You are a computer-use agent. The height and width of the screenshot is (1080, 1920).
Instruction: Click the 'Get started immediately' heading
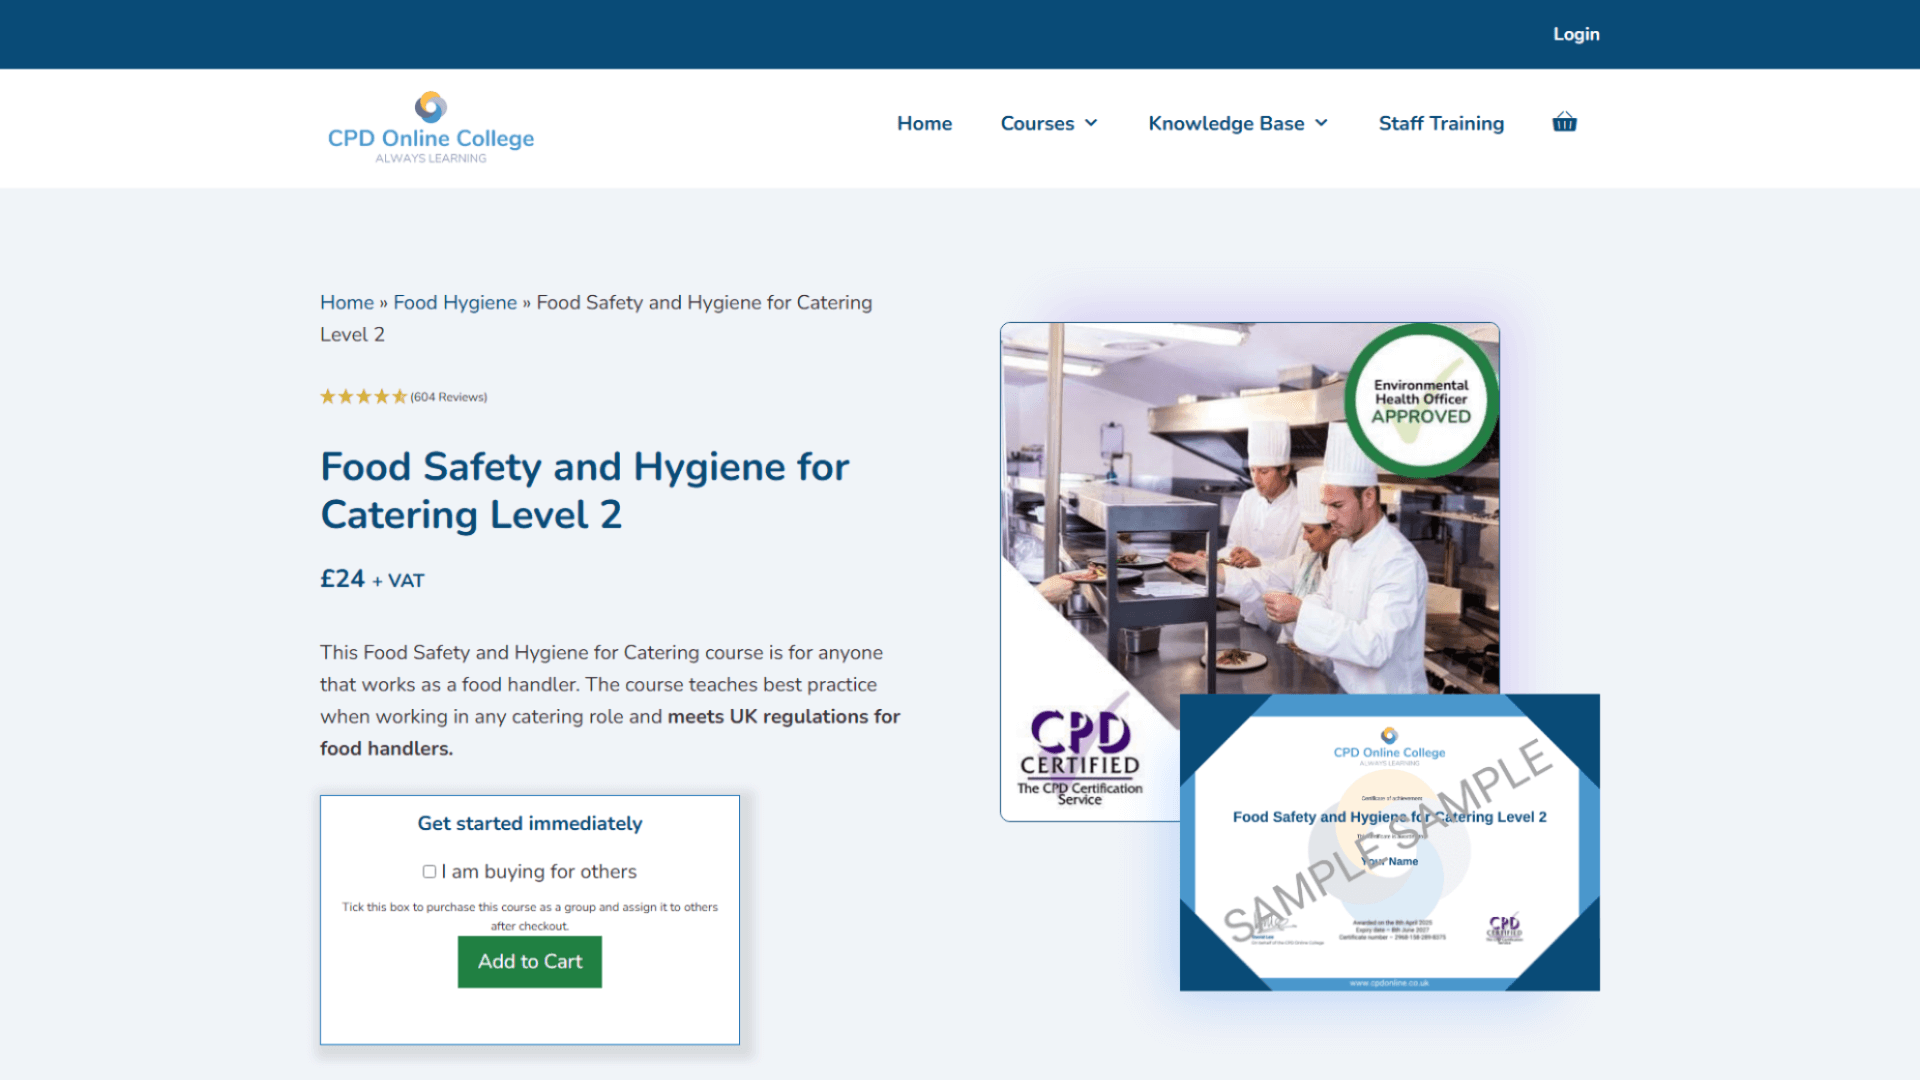tap(530, 824)
